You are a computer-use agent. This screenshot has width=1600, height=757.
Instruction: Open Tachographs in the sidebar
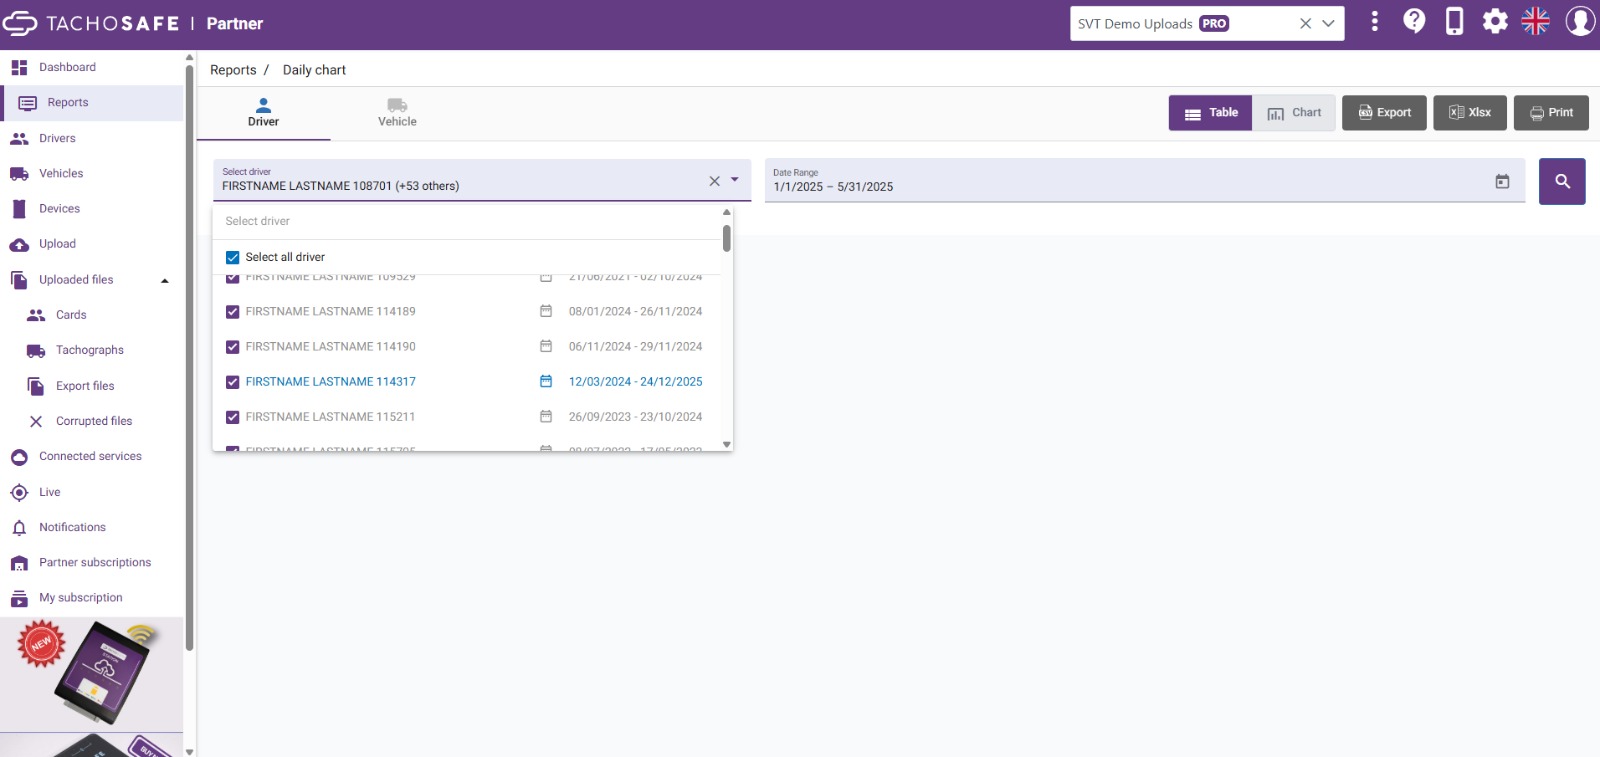(x=90, y=350)
